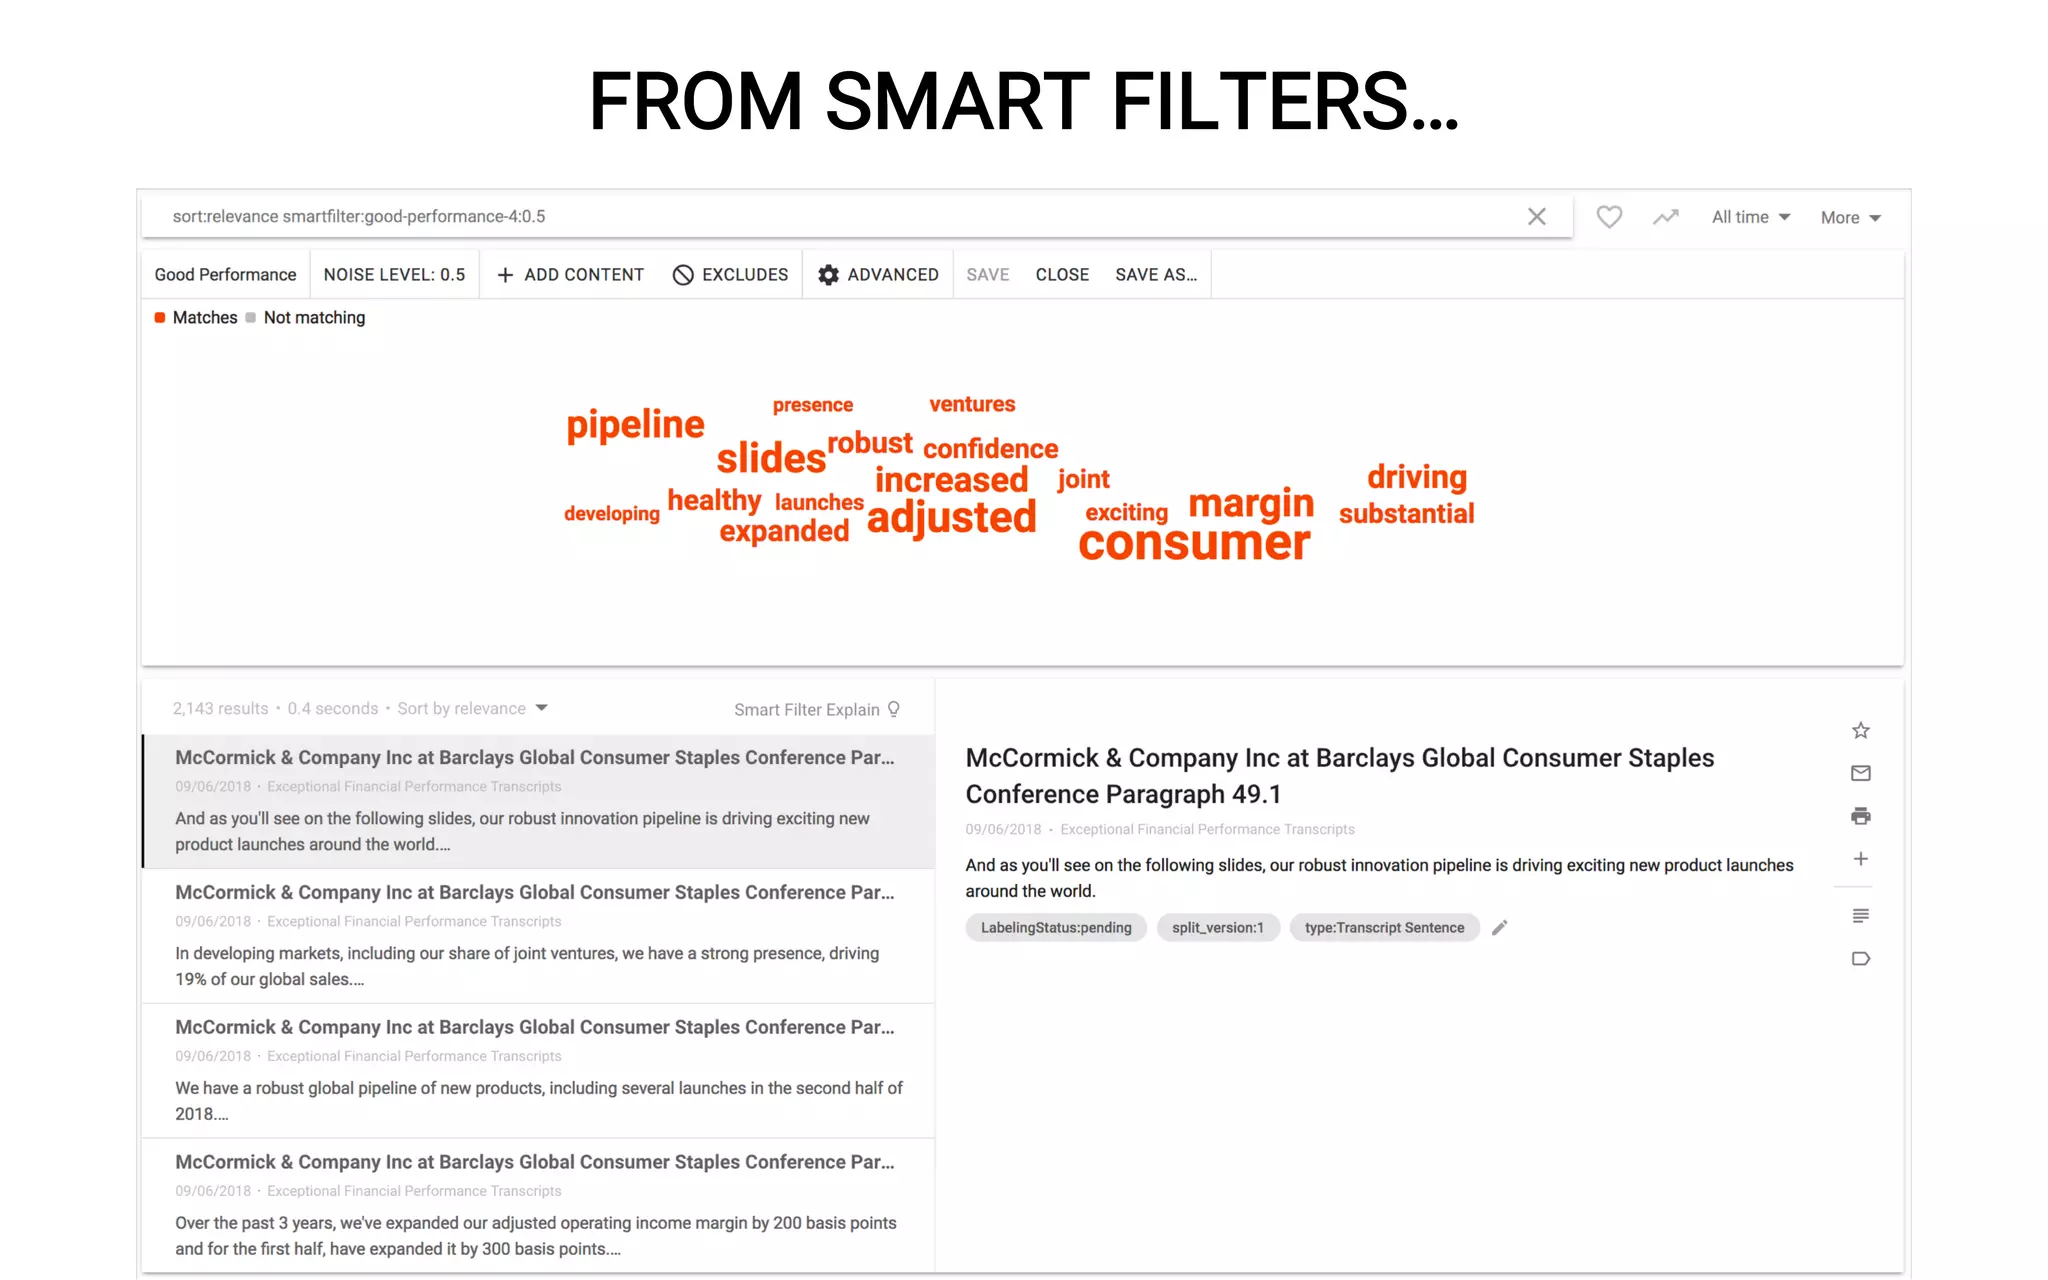The width and height of the screenshot is (2048, 1280).
Task: Click the word 'expanded' in the cloud
Action: (784, 531)
